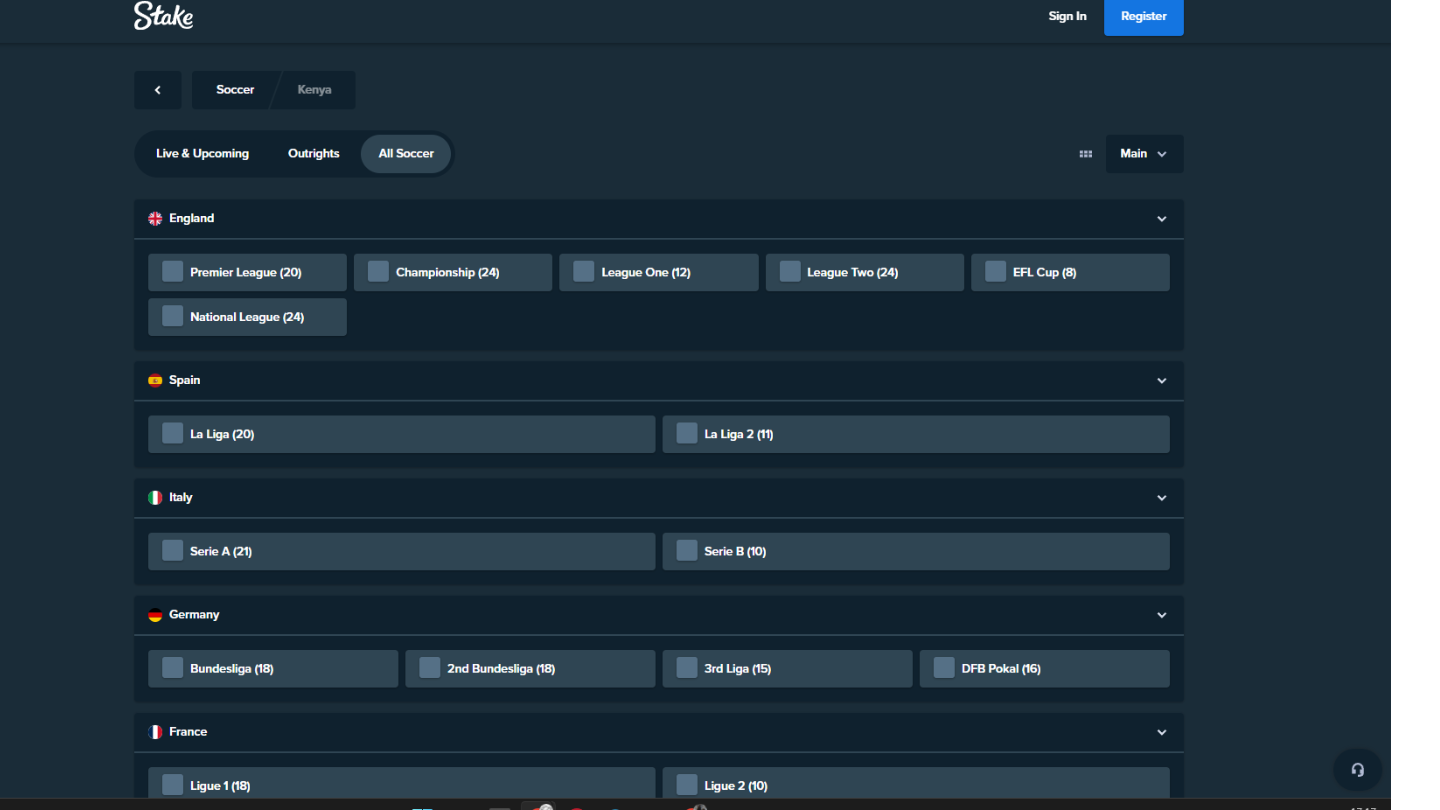Switch to the Outrights tab

(314, 154)
